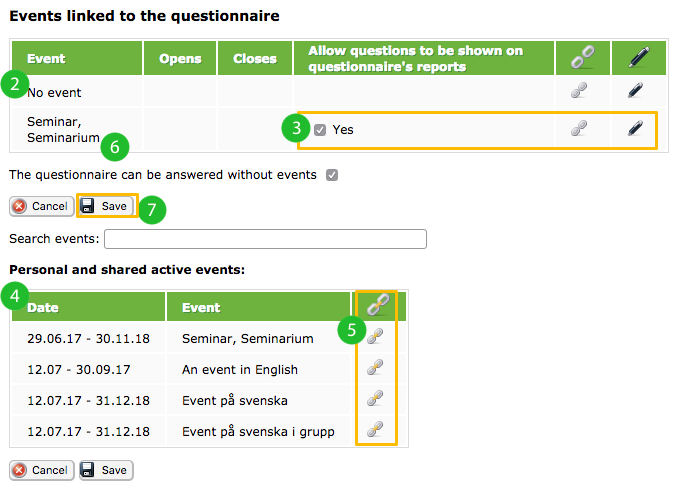Image resolution: width=674 pixels, height=488 pixels.
Task: Click the Opens column header
Action: (x=180, y=58)
